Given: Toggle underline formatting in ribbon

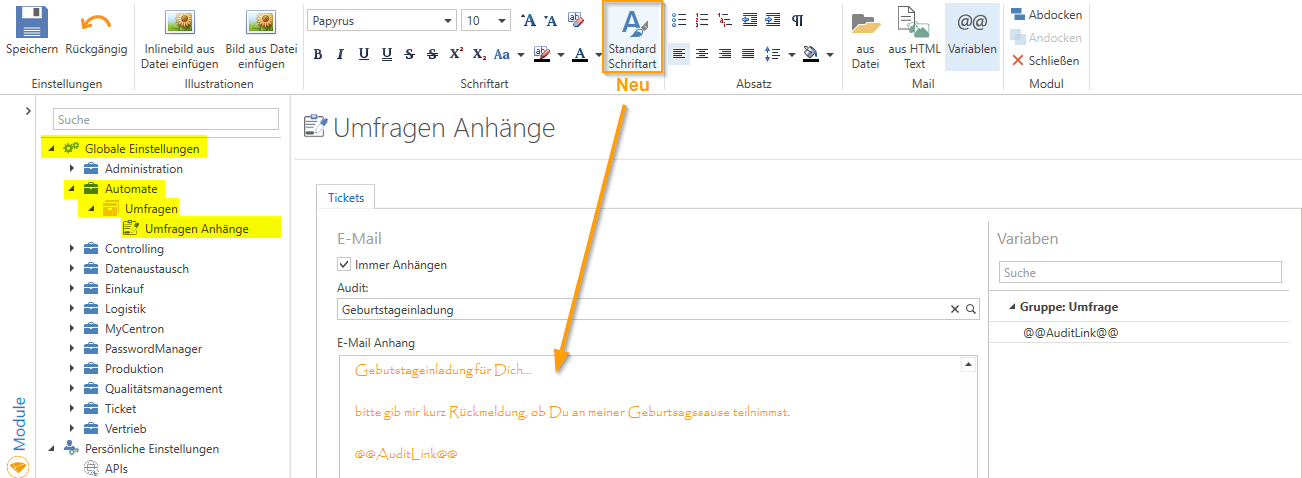Looking at the screenshot, I should 363,54.
